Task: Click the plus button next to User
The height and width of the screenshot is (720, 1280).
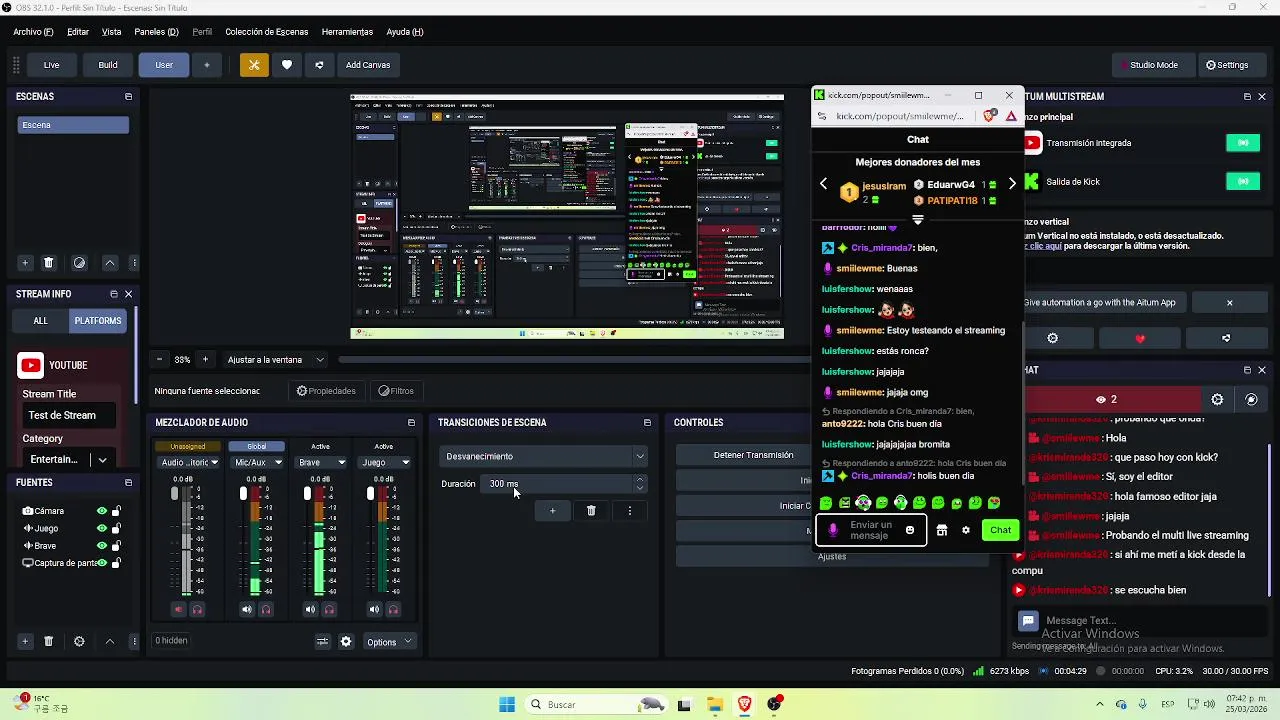Action: 207,65
